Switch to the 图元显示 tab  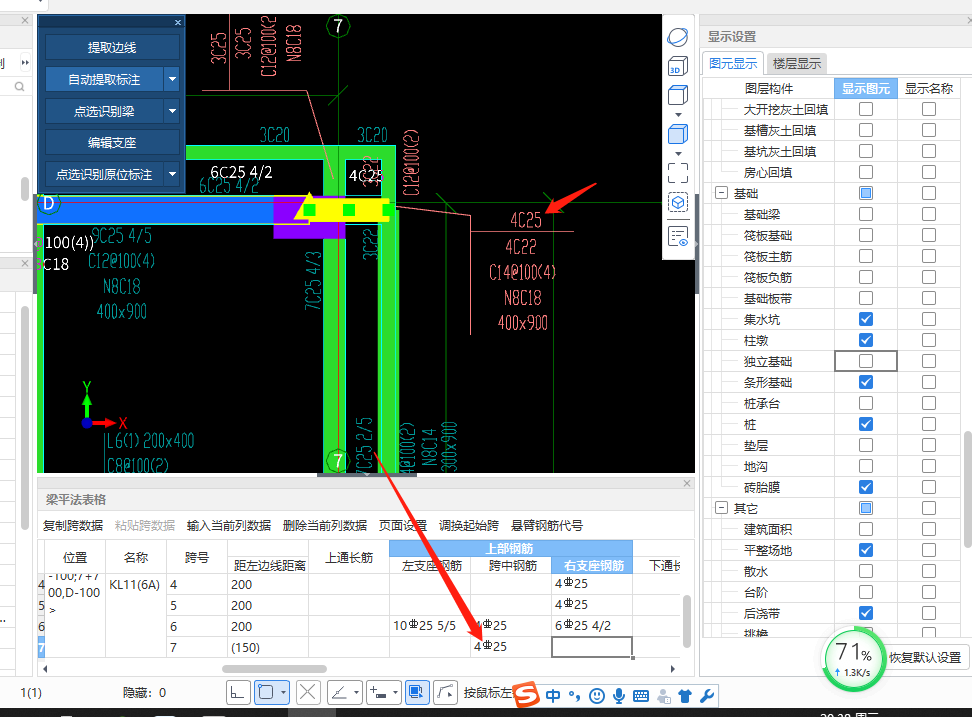pyautogui.click(x=733, y=63)
